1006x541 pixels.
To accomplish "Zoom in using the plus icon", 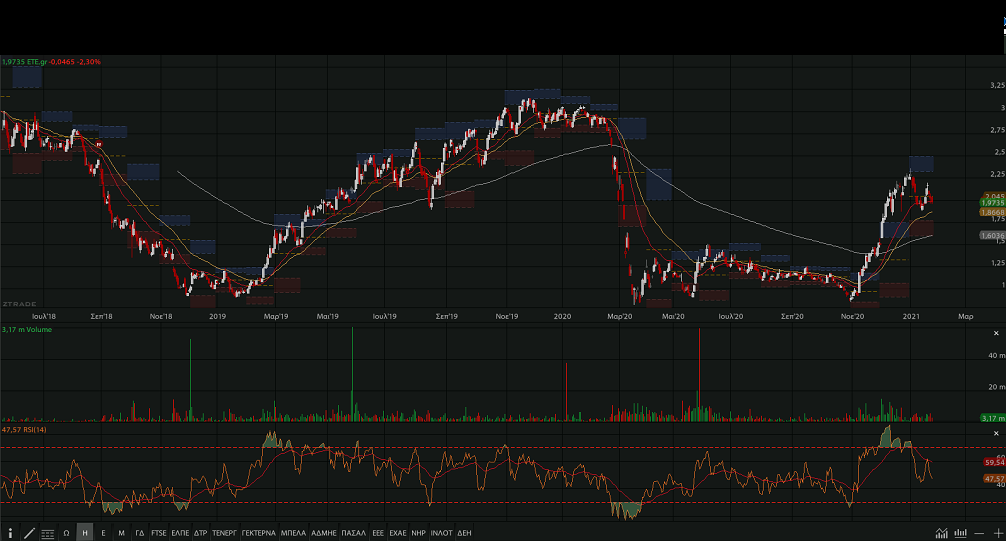I will coord(996,533).
